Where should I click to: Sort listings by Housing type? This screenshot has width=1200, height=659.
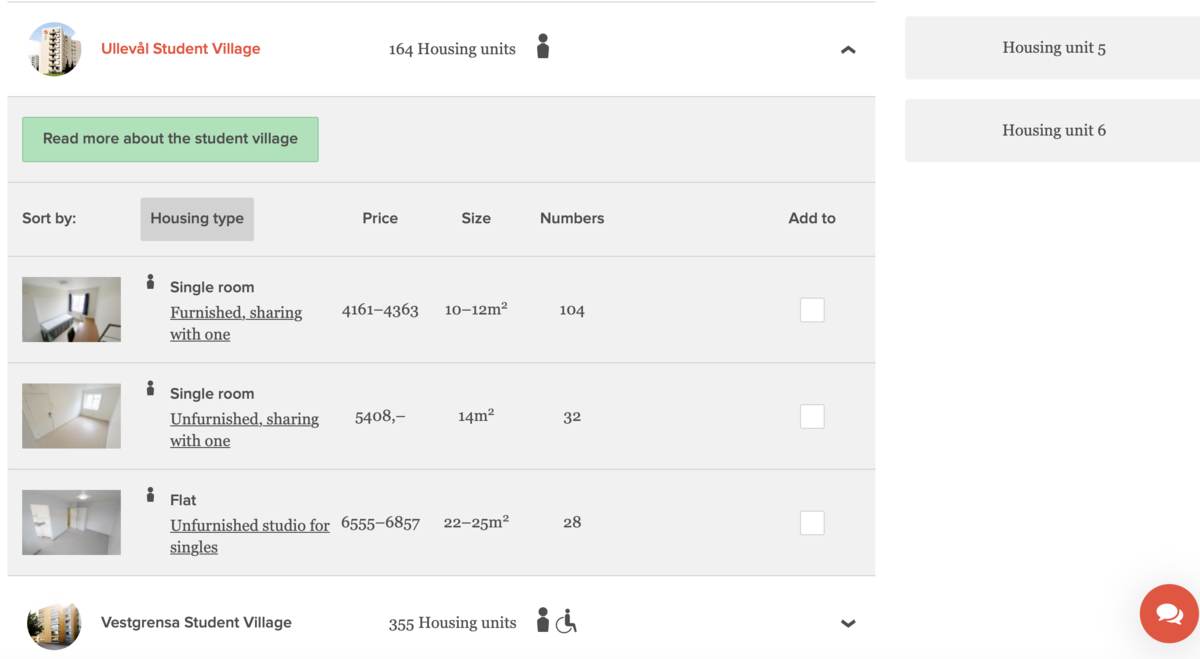pos(197,218)
